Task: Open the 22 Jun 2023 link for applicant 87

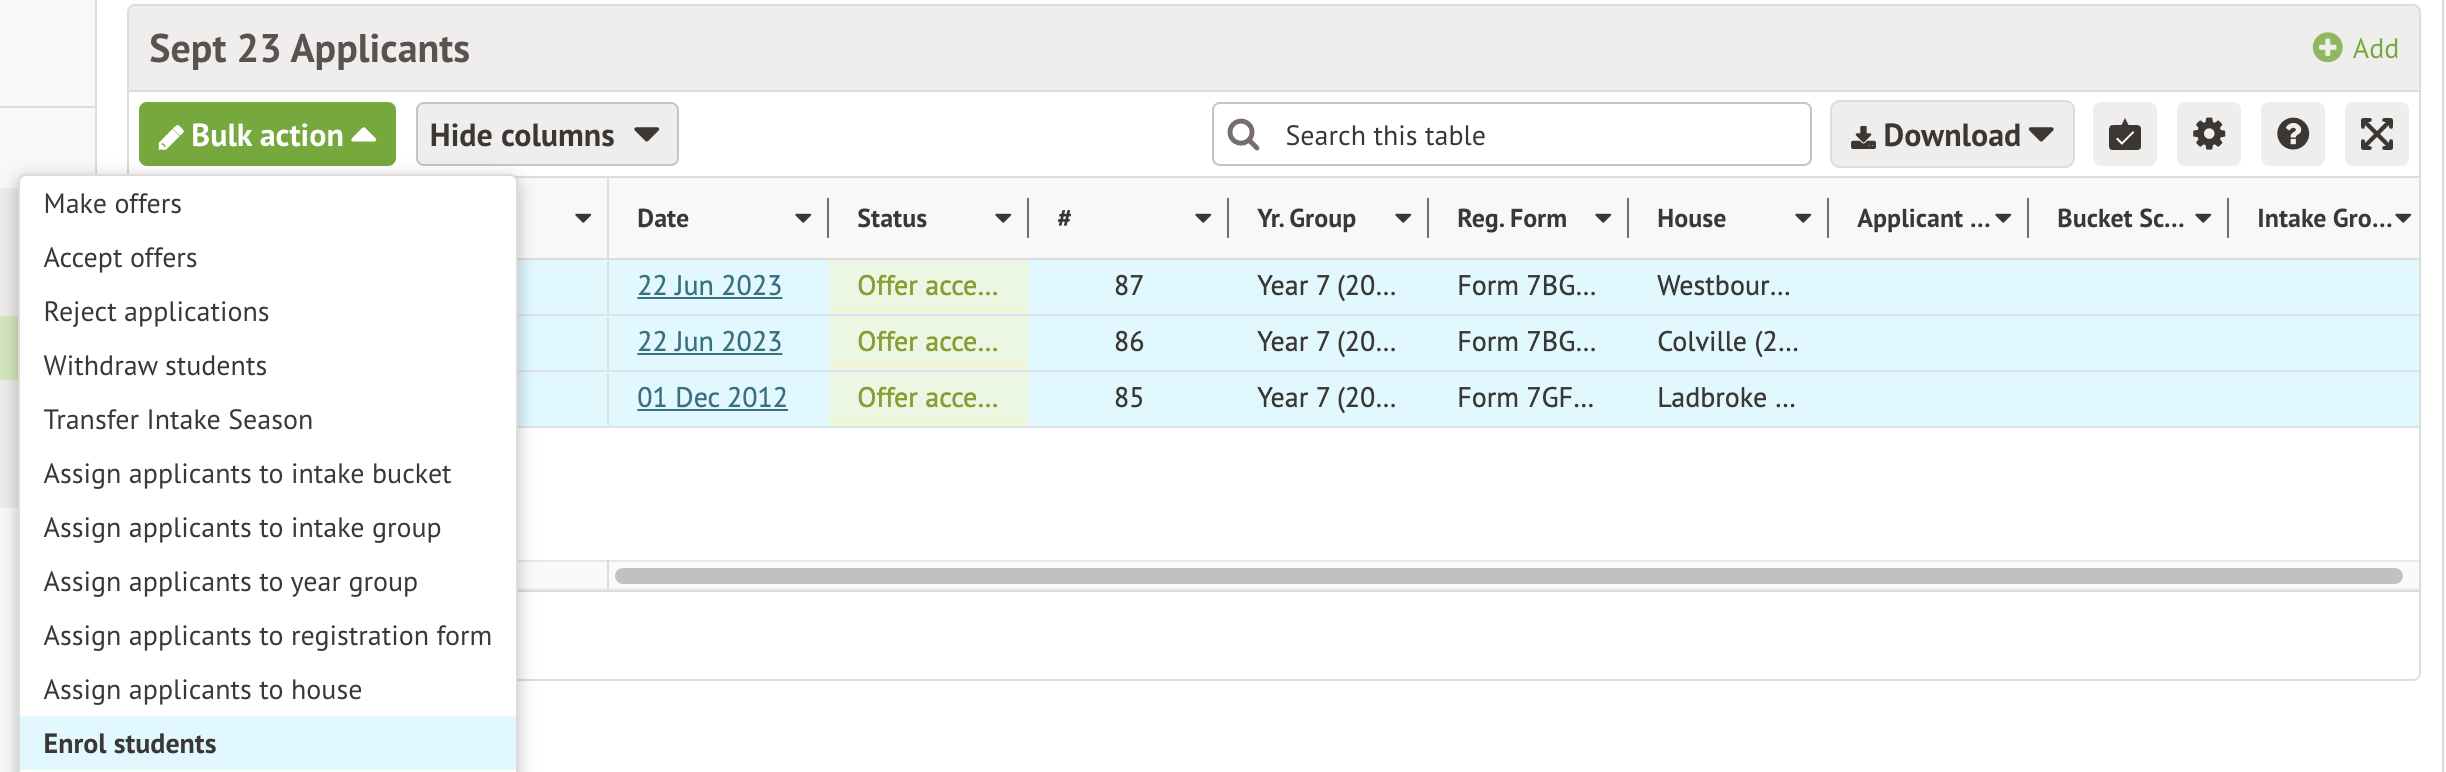Action: click(x=709, y=286)
